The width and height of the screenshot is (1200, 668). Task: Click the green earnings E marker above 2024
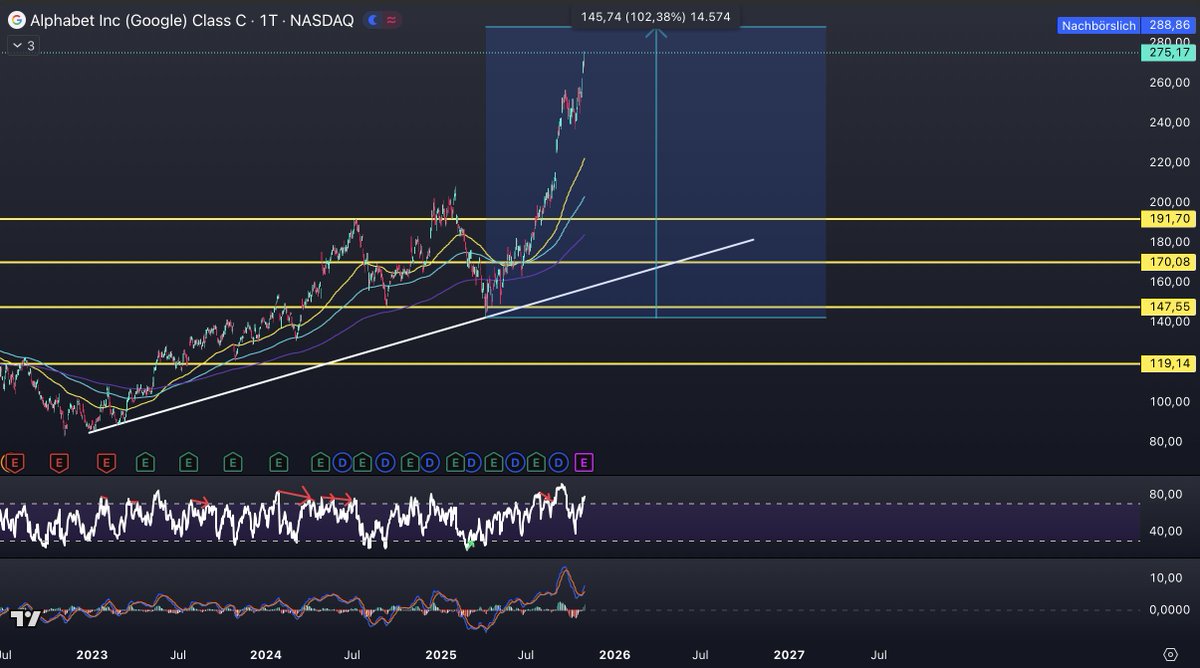pos(278,461)
